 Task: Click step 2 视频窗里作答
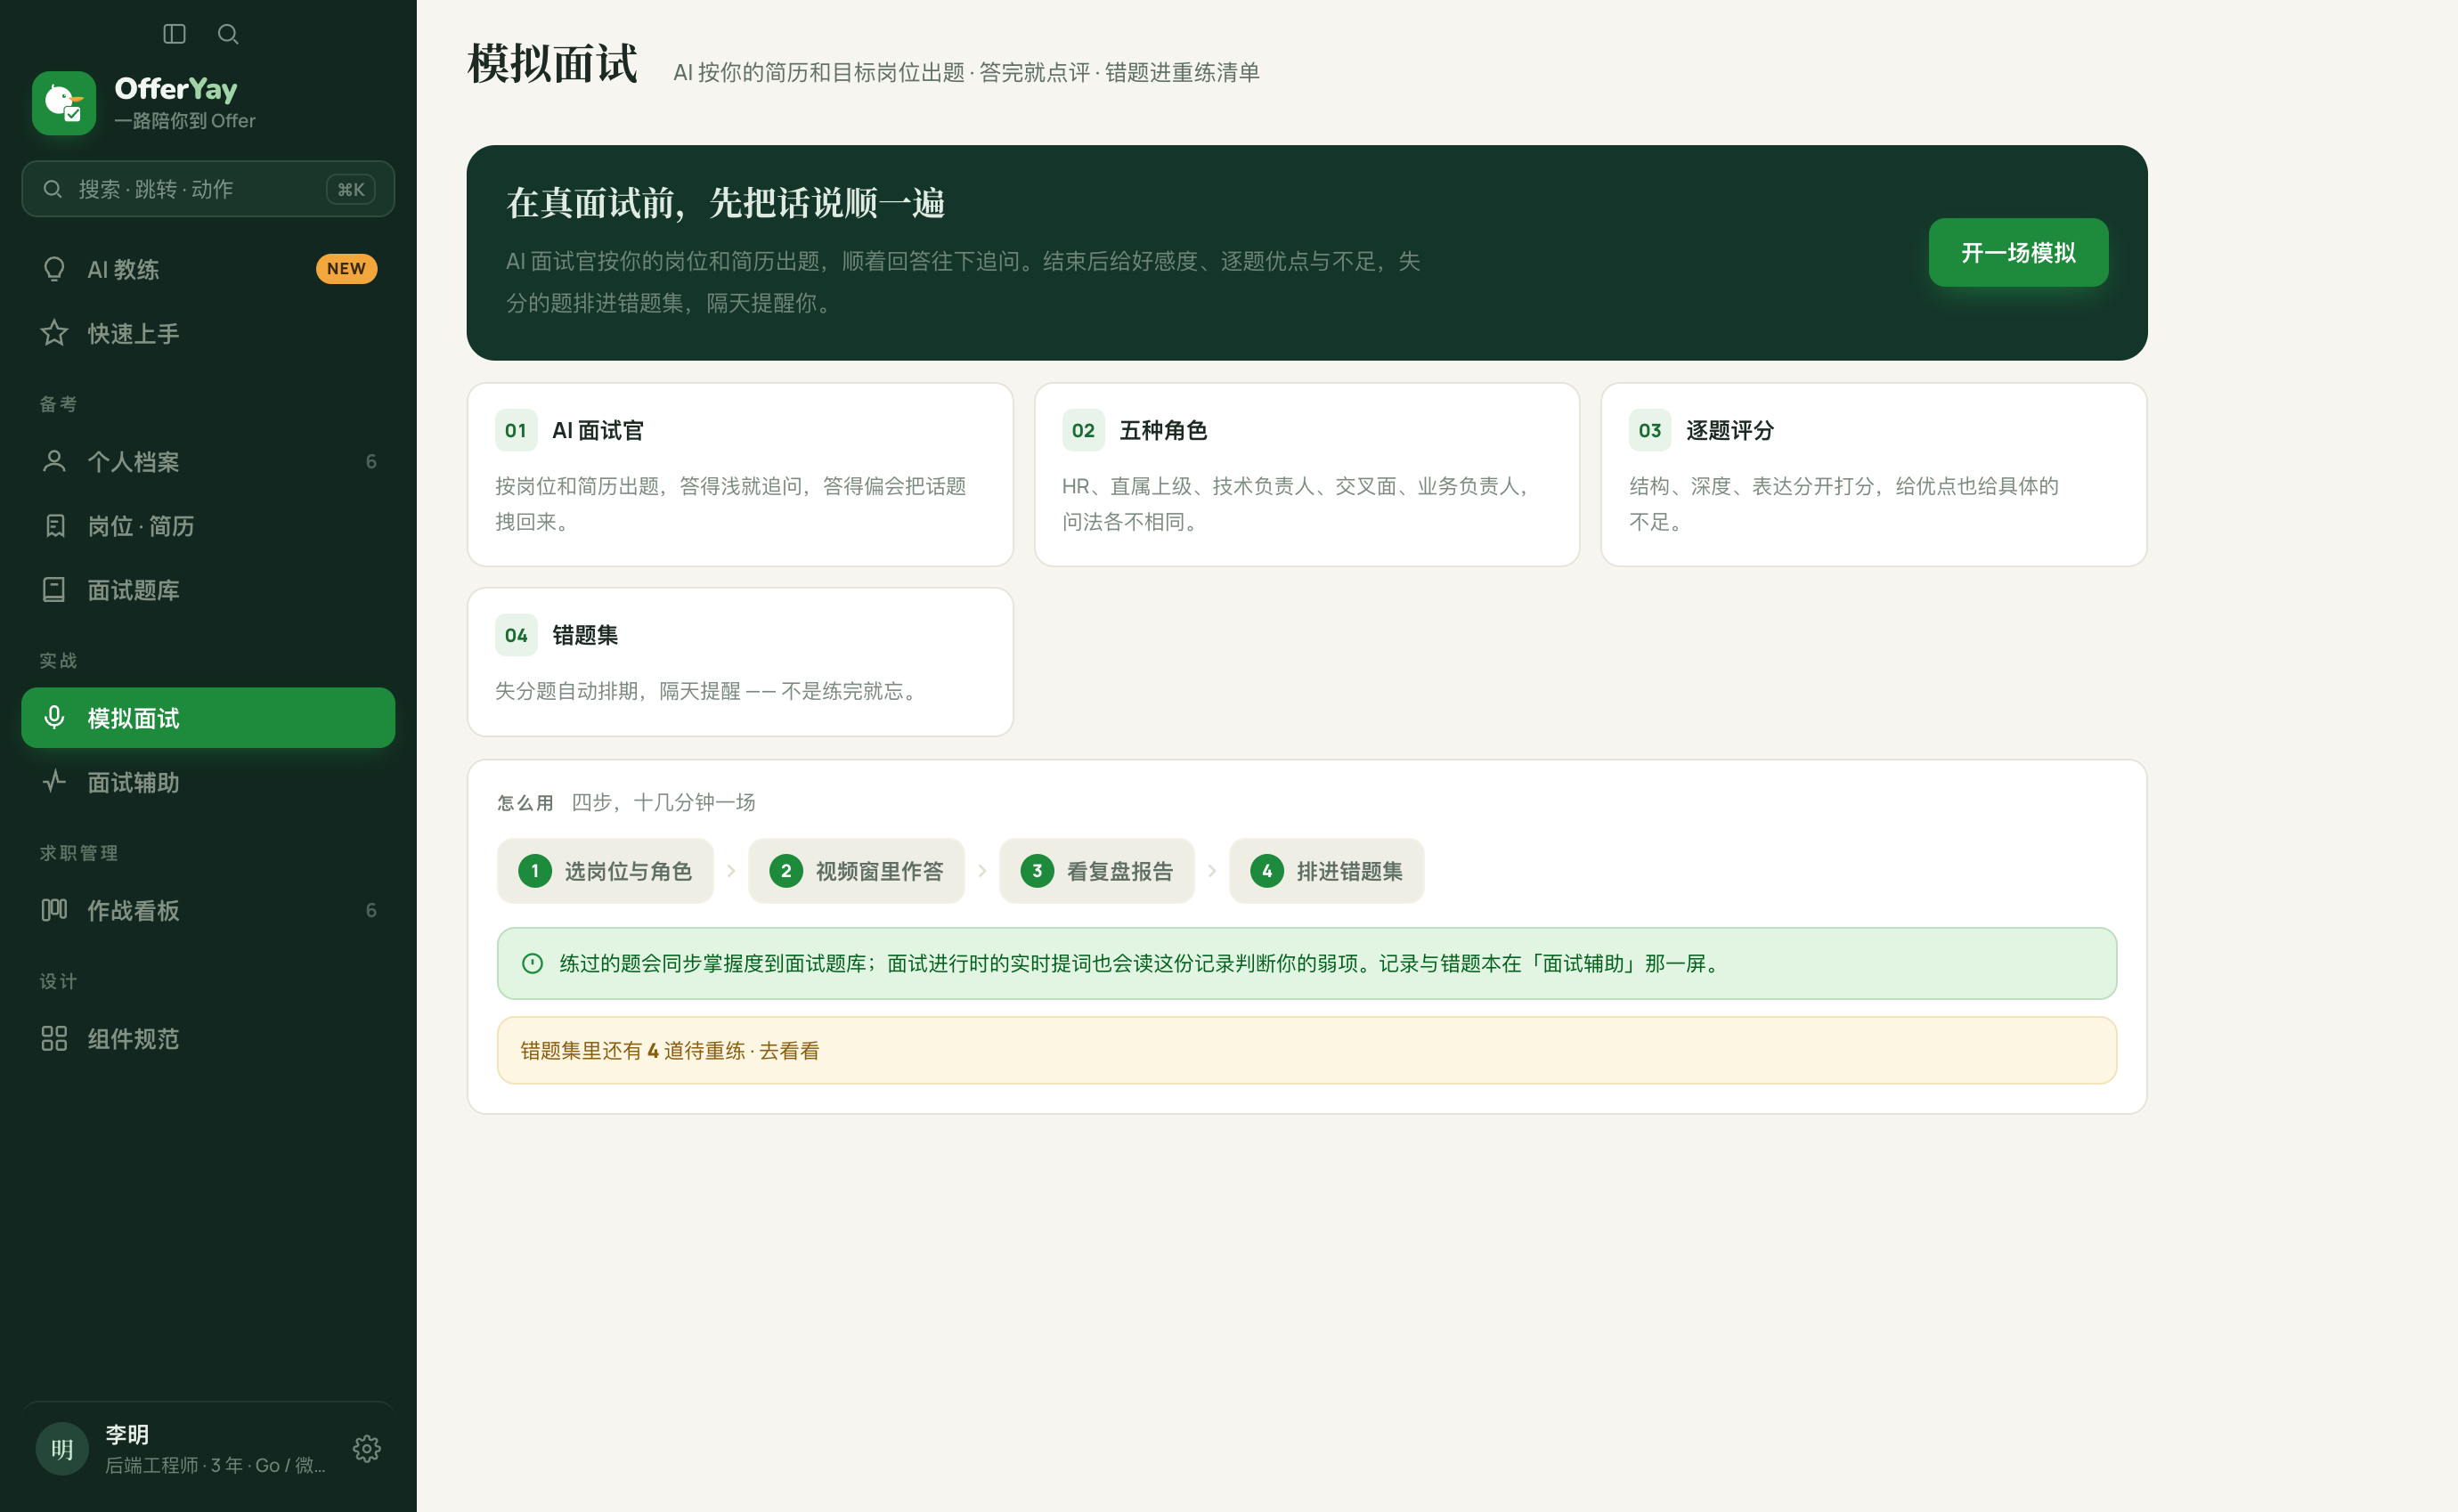[856, 871]
